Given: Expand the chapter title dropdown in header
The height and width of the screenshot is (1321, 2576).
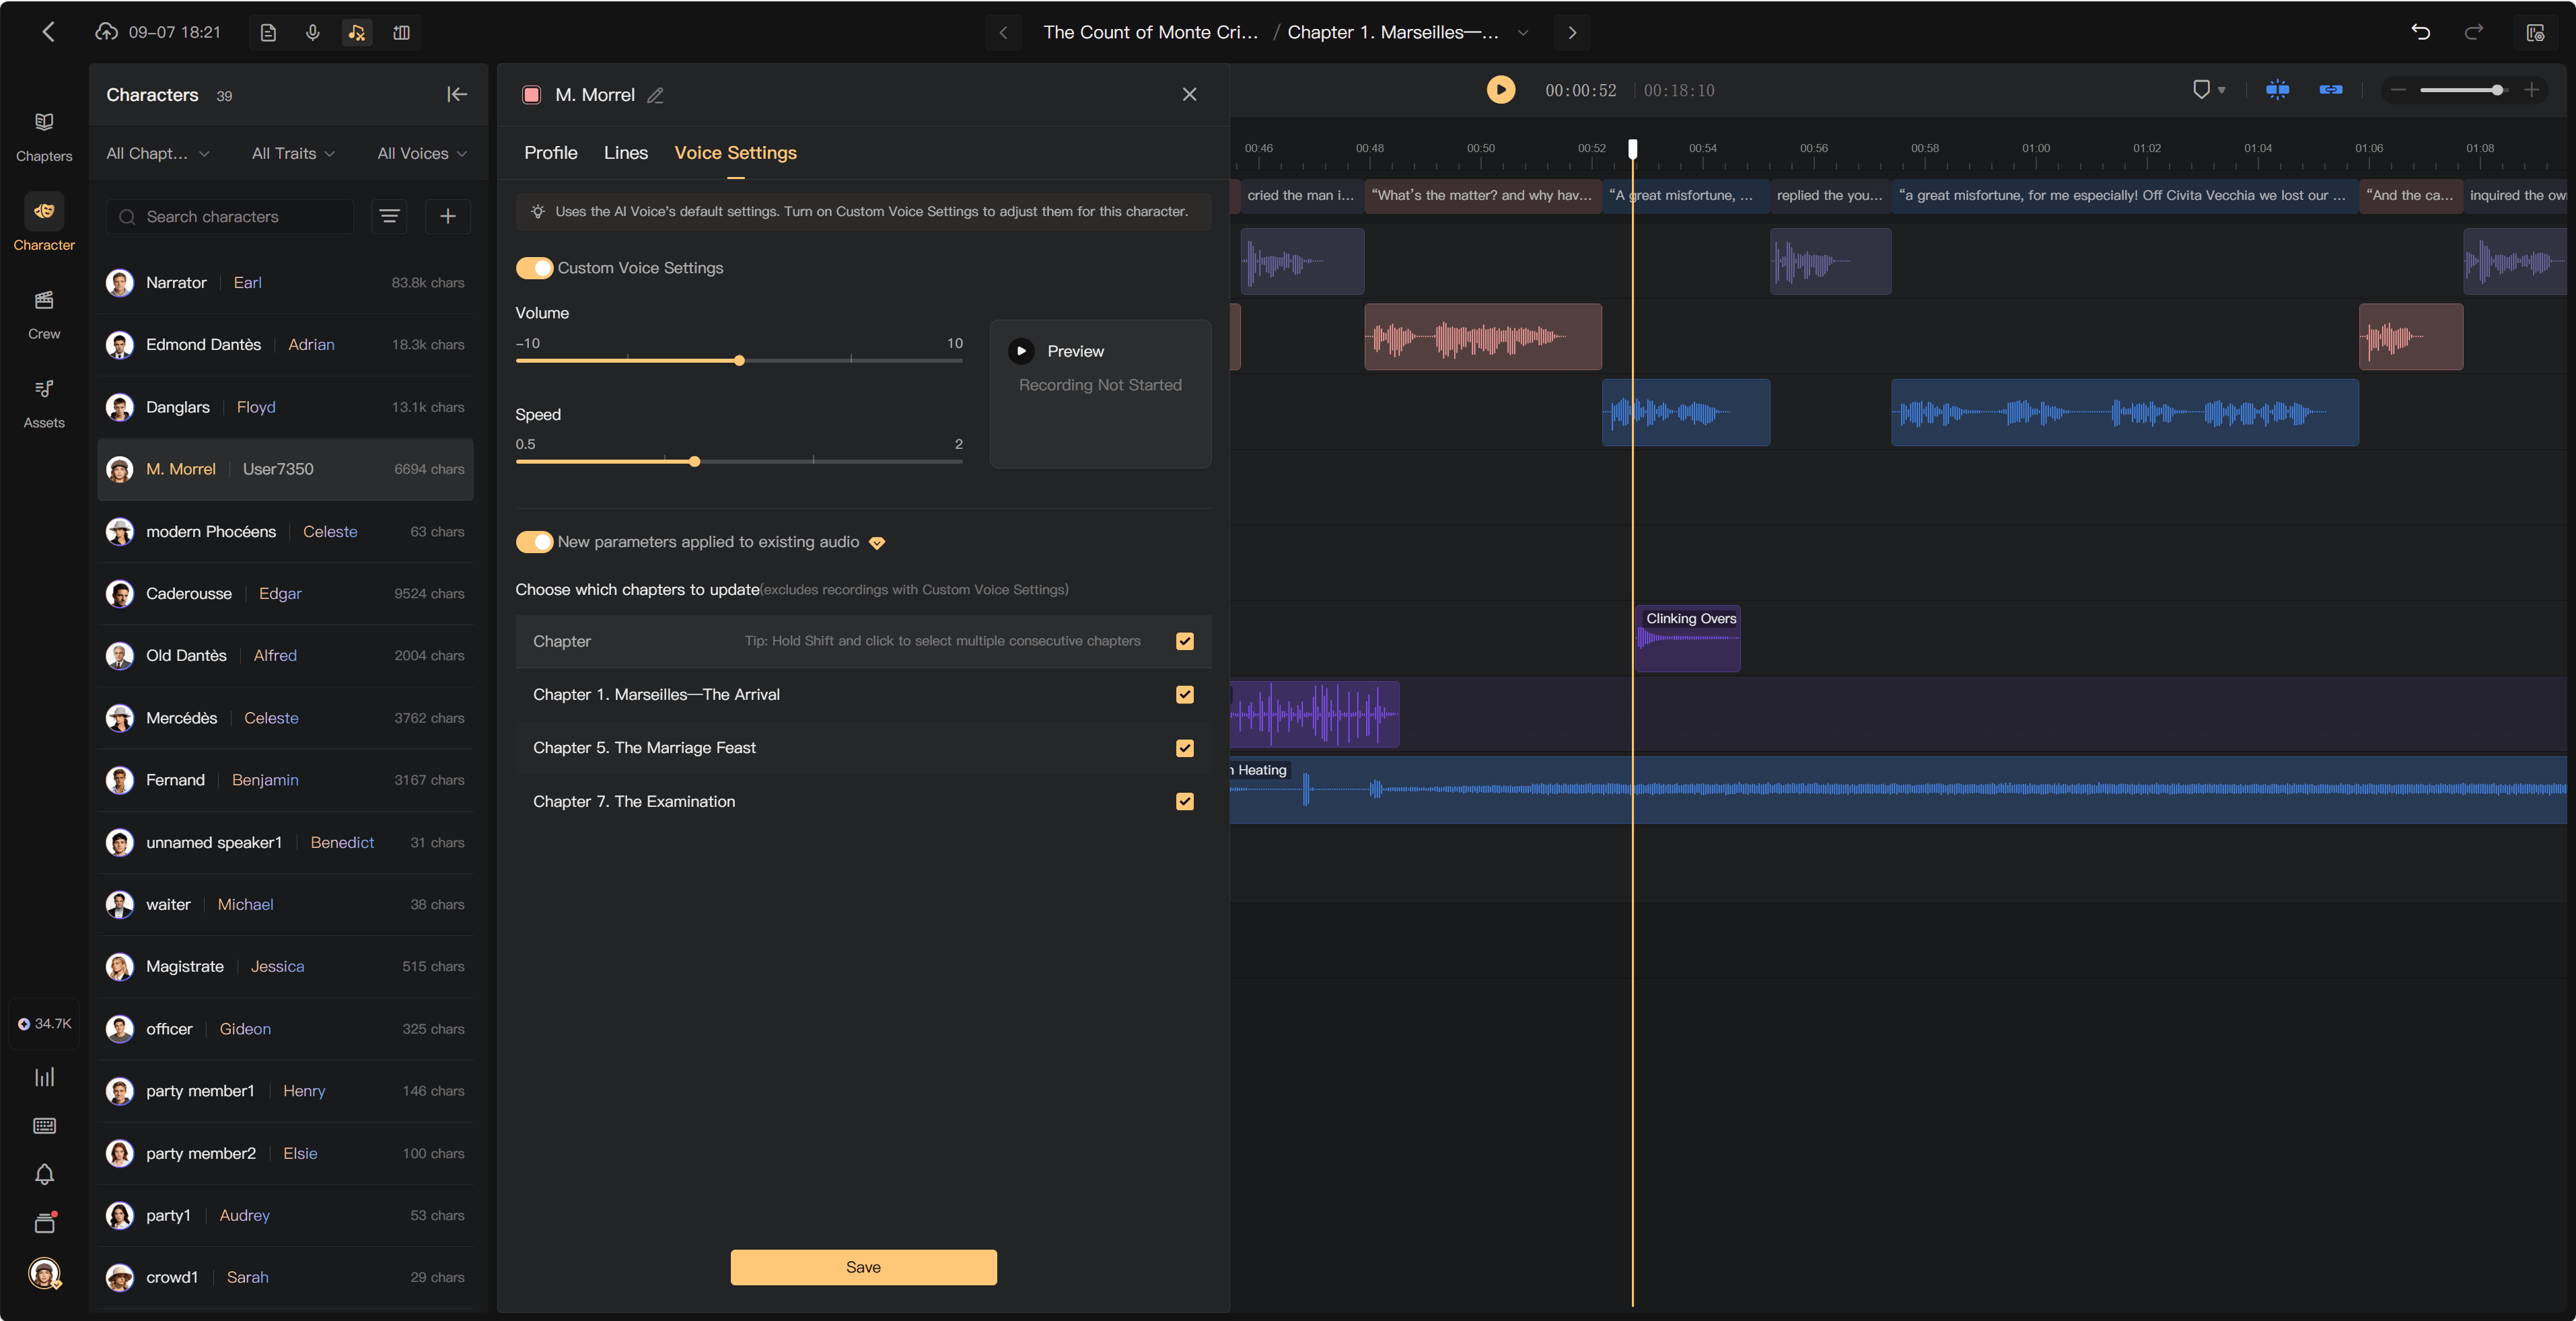Looking at the screenshot, I should click(x=1523, y=33).
